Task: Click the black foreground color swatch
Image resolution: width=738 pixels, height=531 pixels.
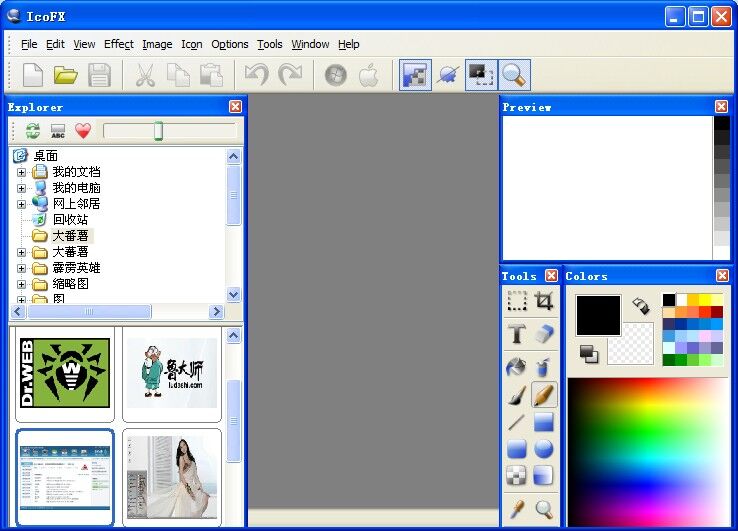Action: click(598, 315)
